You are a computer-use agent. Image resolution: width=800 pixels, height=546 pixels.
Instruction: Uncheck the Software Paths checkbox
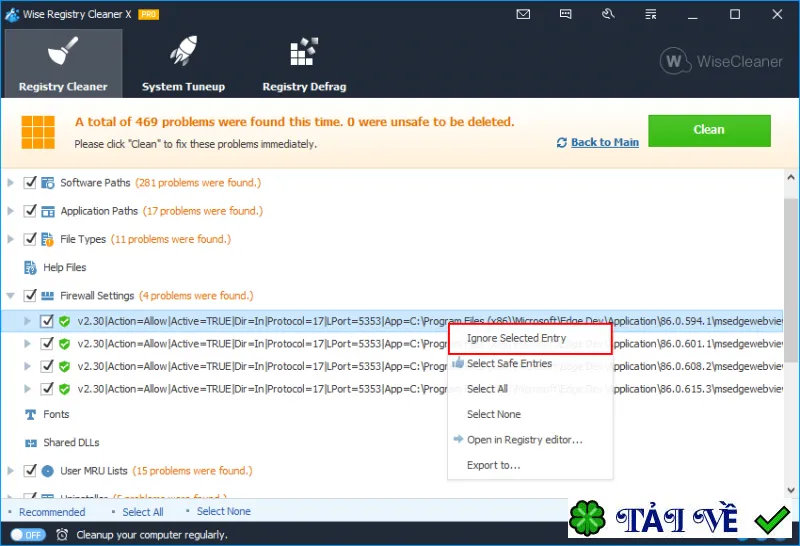[30, 182]
